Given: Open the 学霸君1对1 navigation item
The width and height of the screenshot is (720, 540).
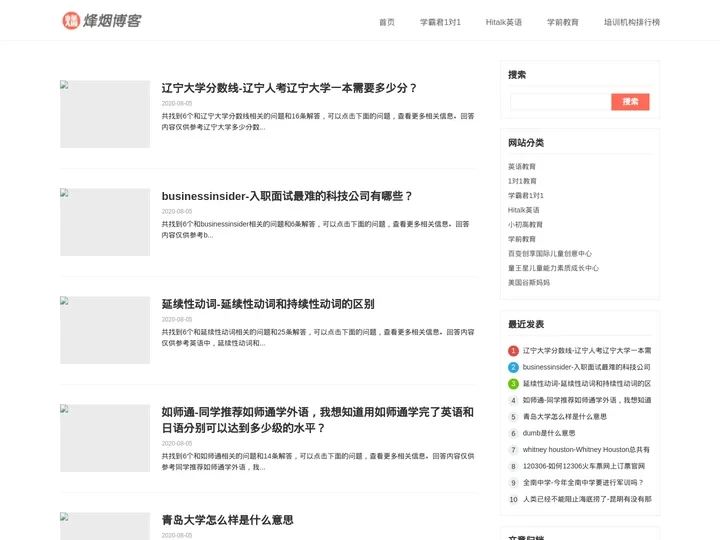Looking at the screenshot, I should [440, 22].
